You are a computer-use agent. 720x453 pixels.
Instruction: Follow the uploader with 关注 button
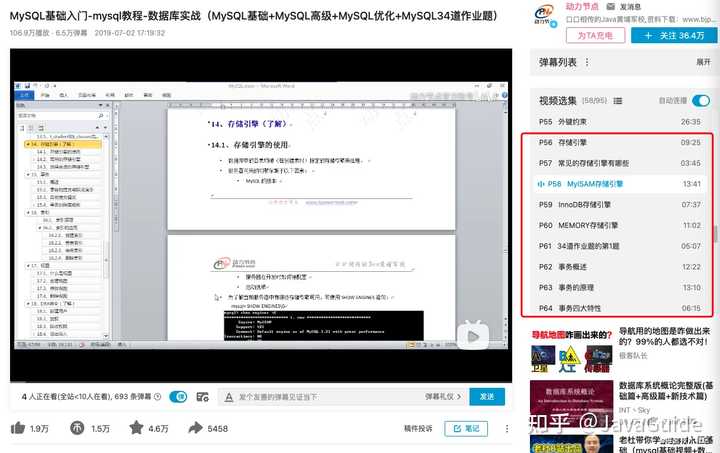coord(674,35)
